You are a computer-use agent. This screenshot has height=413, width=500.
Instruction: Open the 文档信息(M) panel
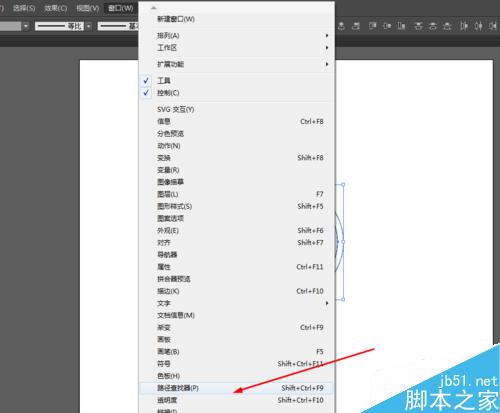(x=236, y=315)
